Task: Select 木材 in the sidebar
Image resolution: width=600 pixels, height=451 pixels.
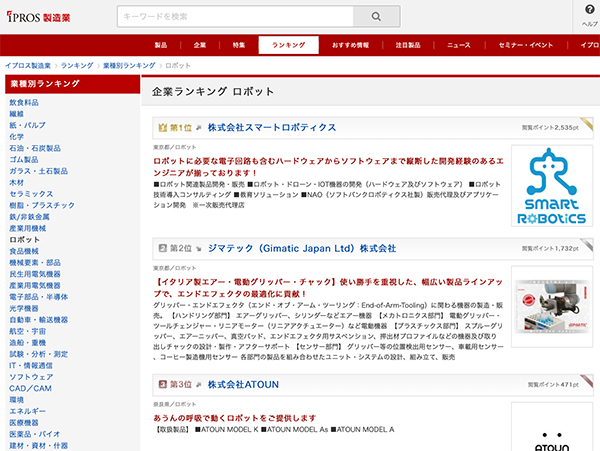Action: click(16, 182)
